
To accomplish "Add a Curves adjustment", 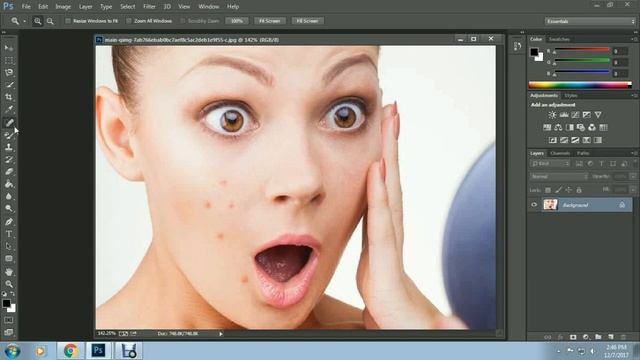I will [x=575, y=115].
